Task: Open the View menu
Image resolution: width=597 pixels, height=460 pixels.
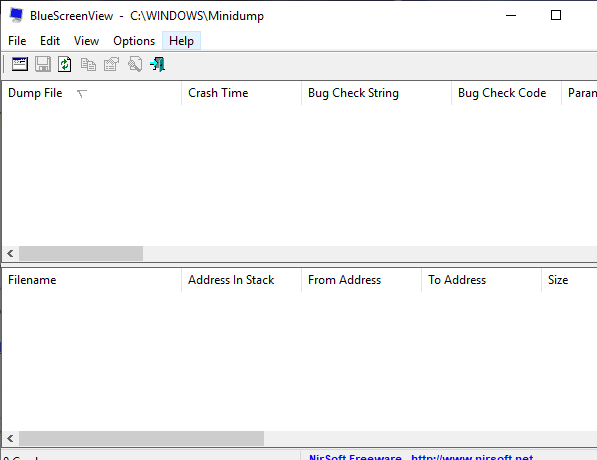Action: tap(86, 41)
